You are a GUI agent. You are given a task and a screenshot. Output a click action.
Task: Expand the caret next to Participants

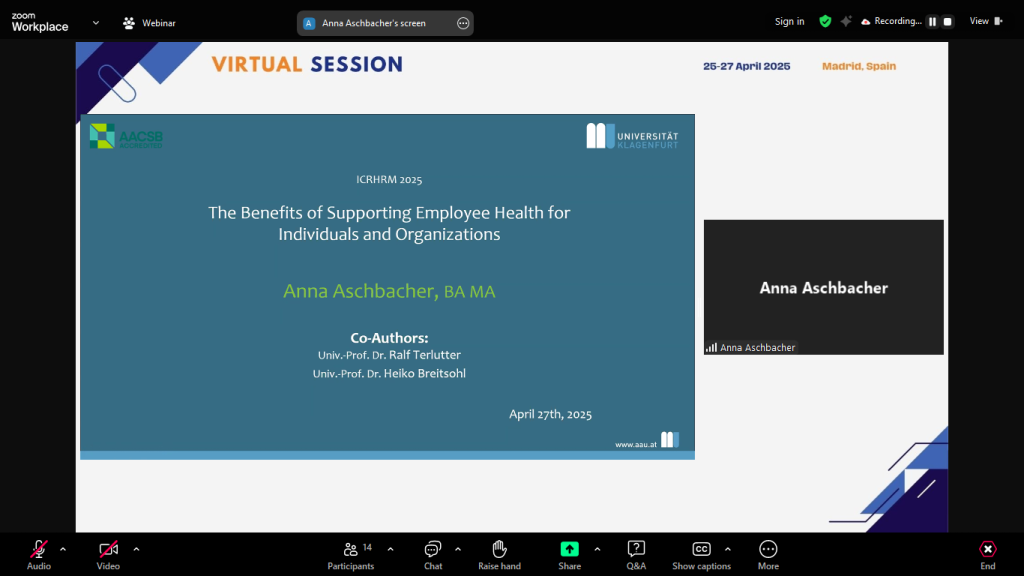click(x=390, y=549)
